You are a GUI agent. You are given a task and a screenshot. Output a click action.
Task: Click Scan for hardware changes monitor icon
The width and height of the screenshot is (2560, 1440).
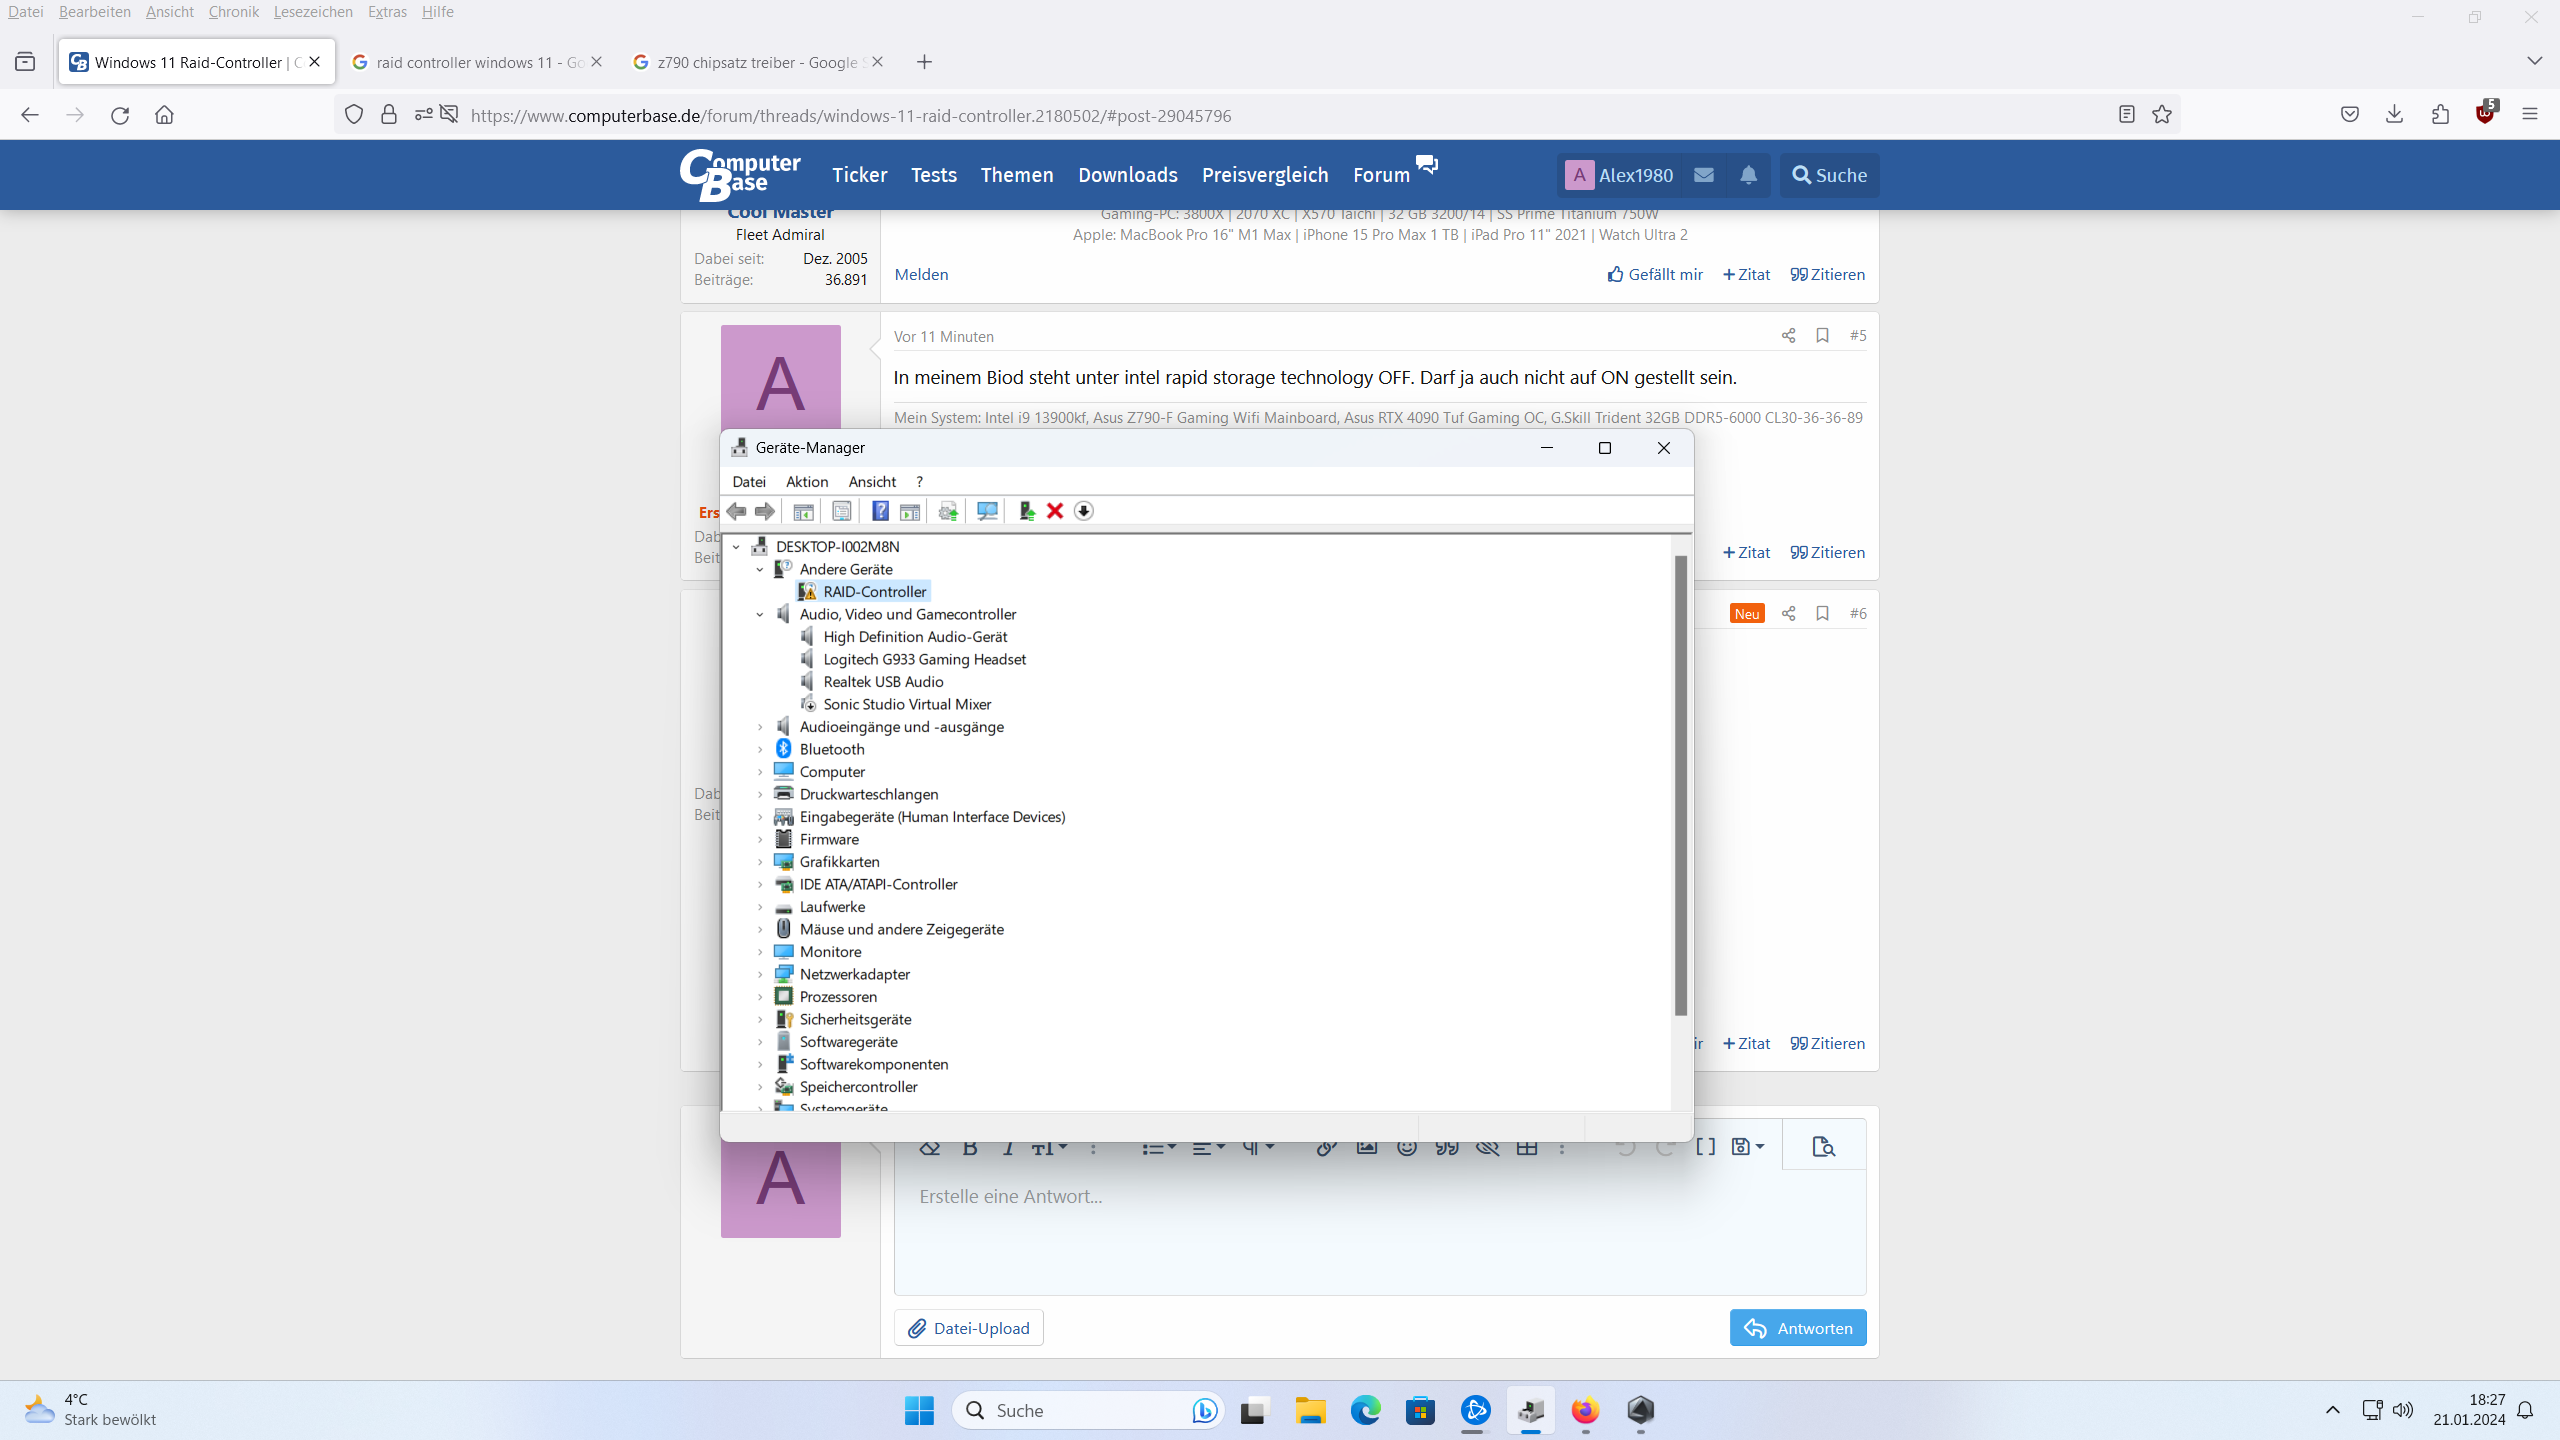987,511
